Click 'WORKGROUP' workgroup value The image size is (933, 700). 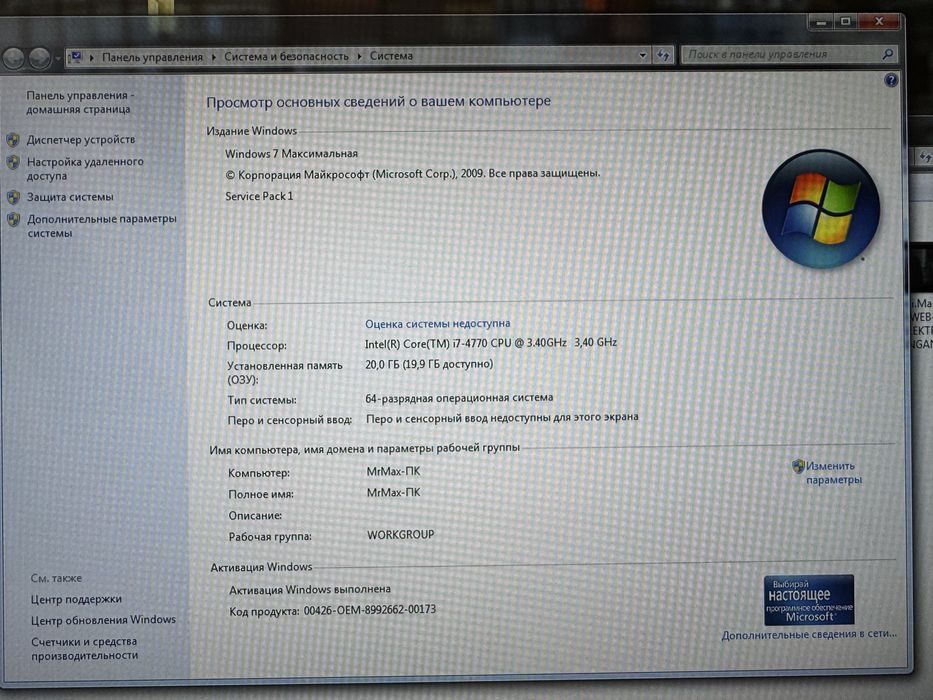click(x=400, y=535)
